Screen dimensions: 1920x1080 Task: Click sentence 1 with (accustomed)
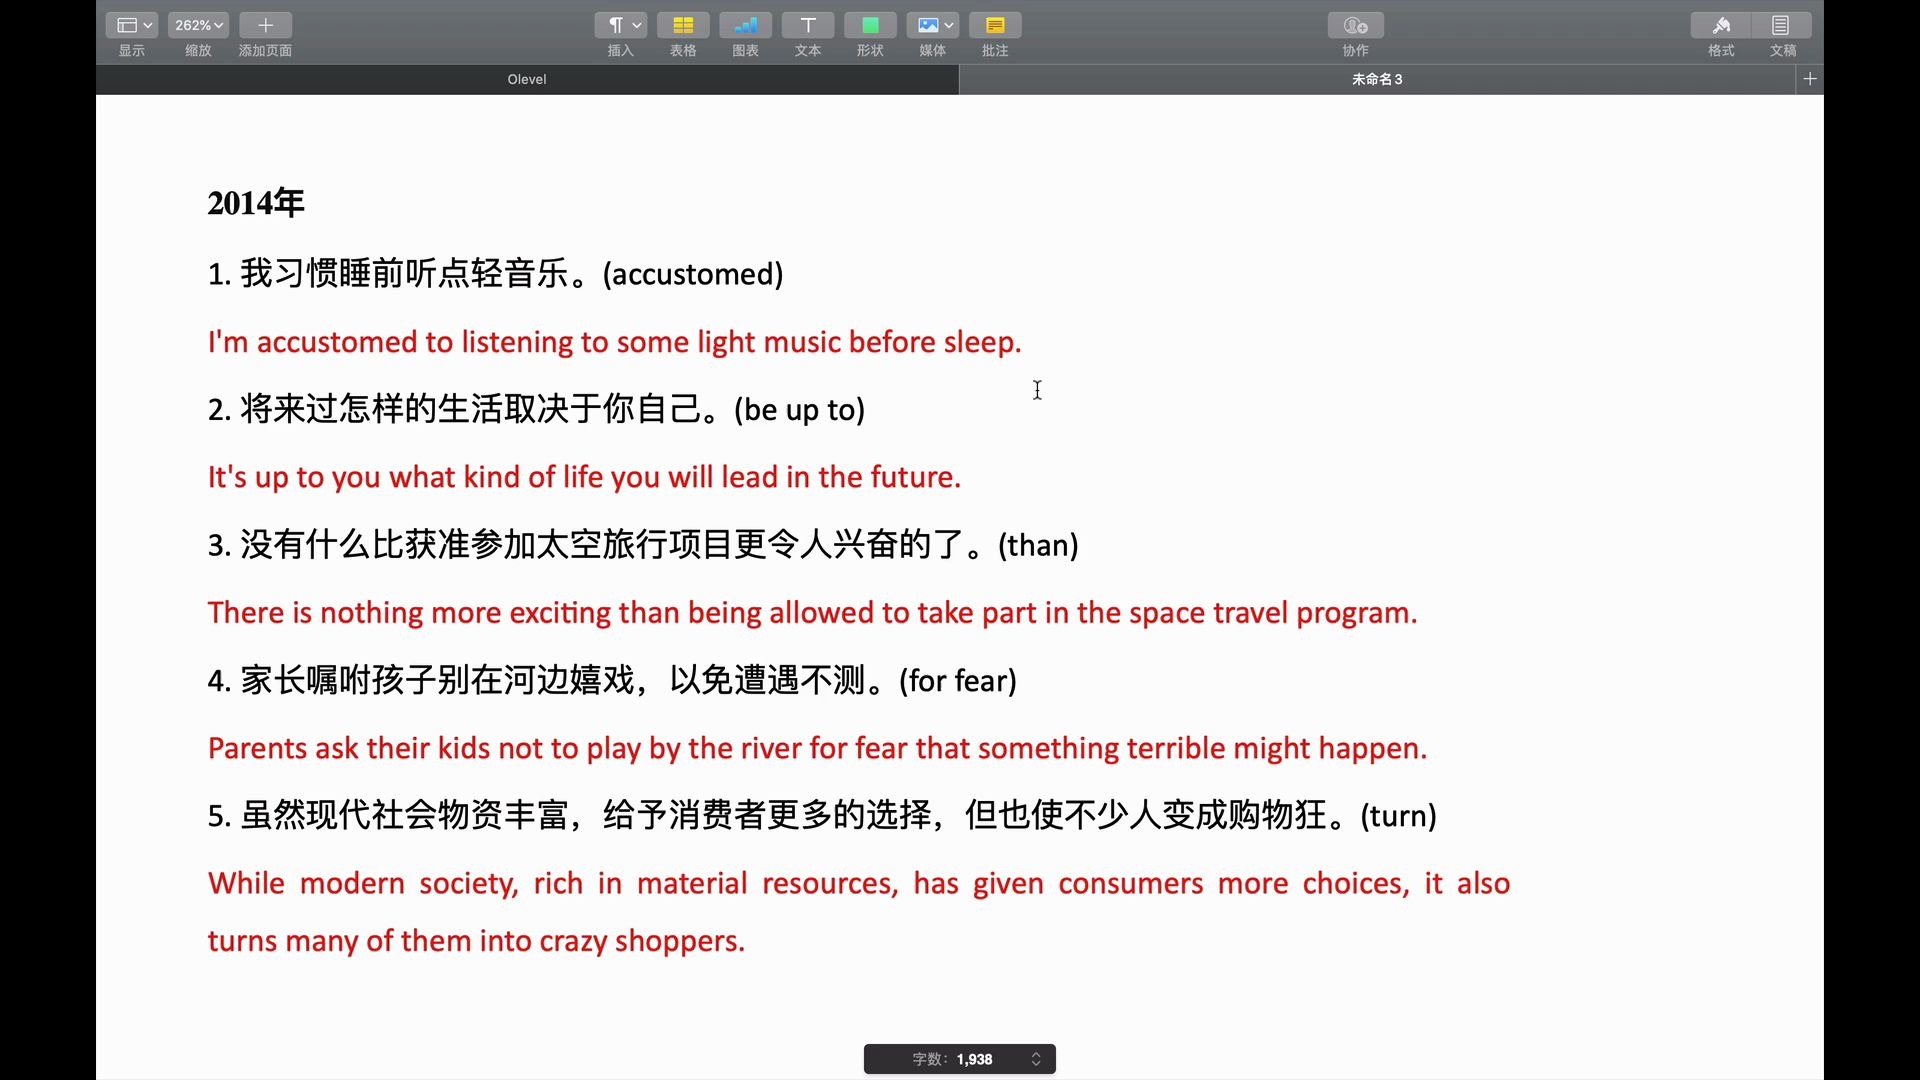point(495,273)
